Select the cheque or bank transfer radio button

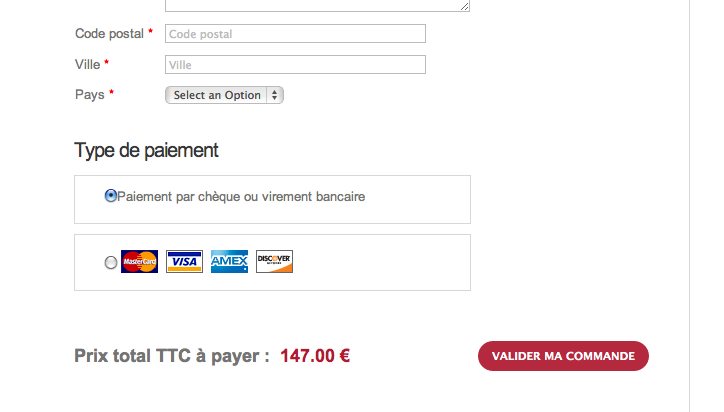click(x=111, y=196)
